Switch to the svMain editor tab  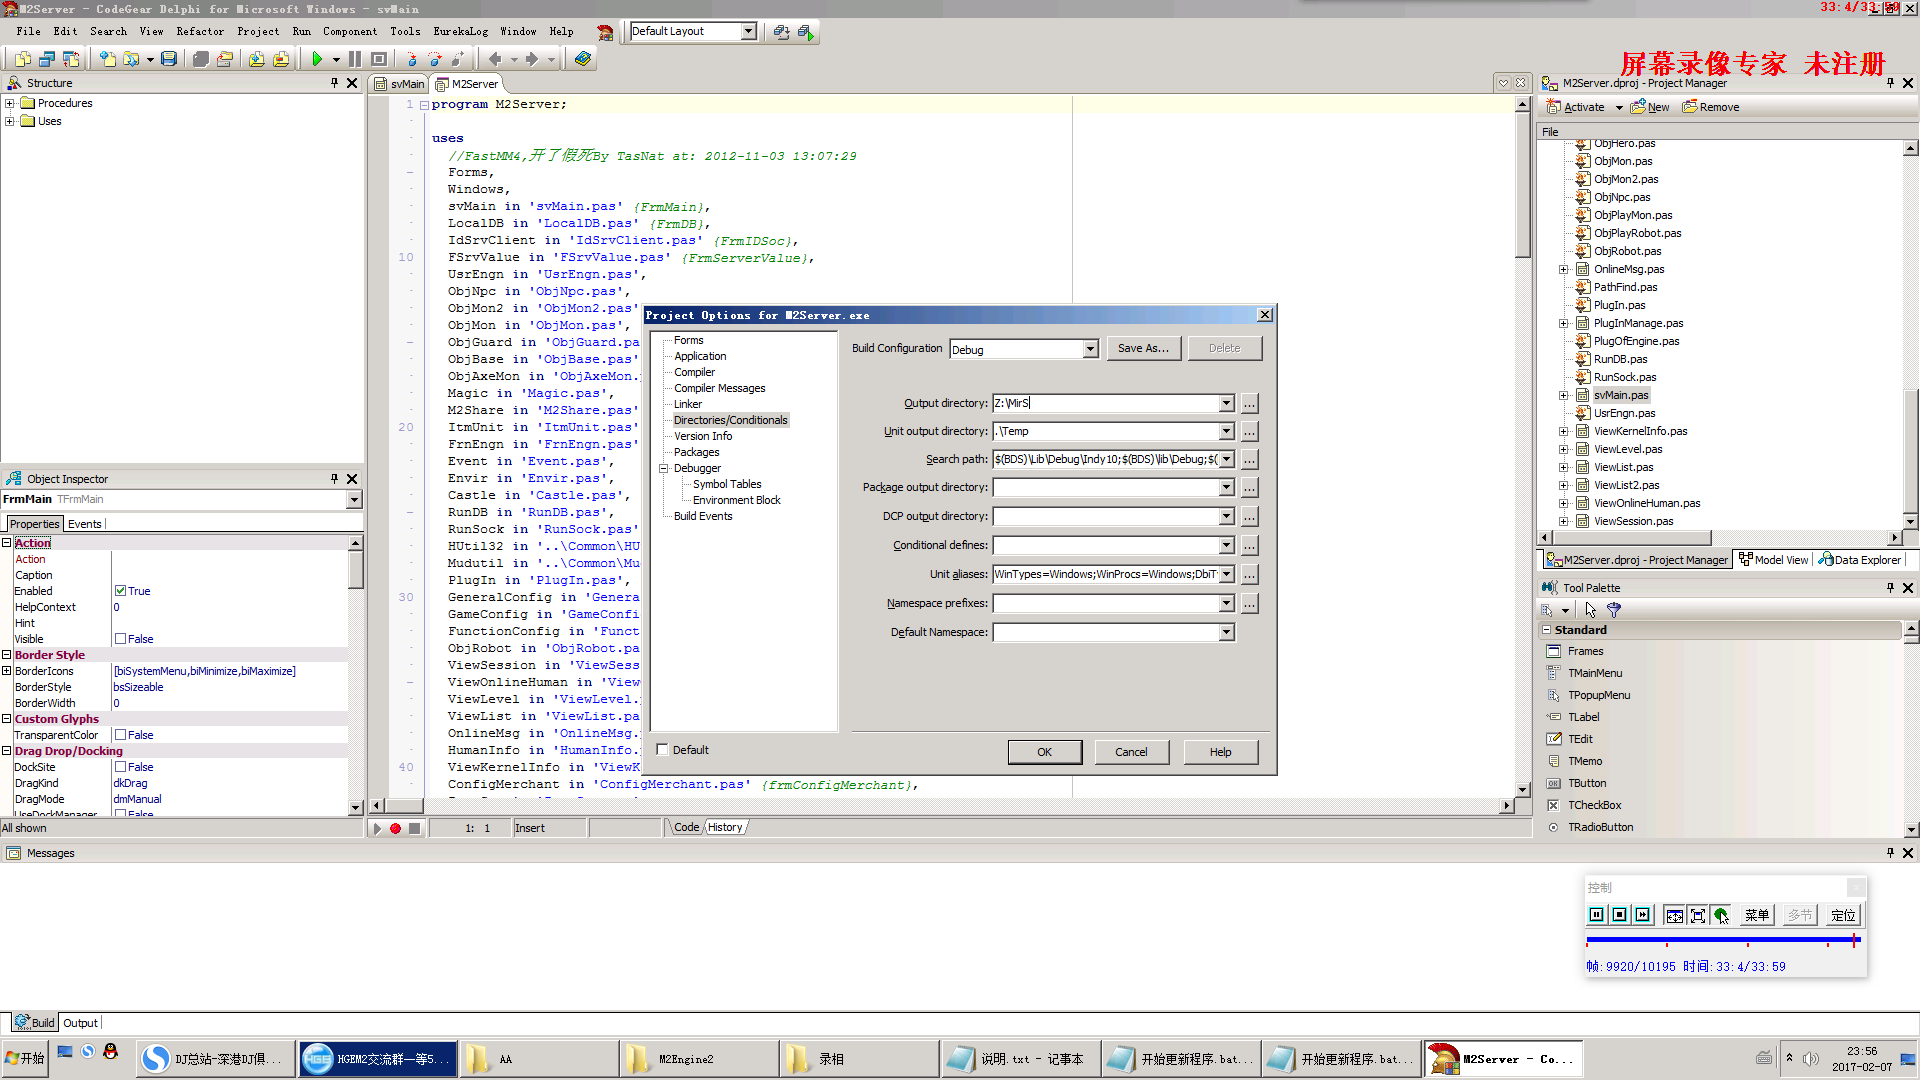point(400,84)
